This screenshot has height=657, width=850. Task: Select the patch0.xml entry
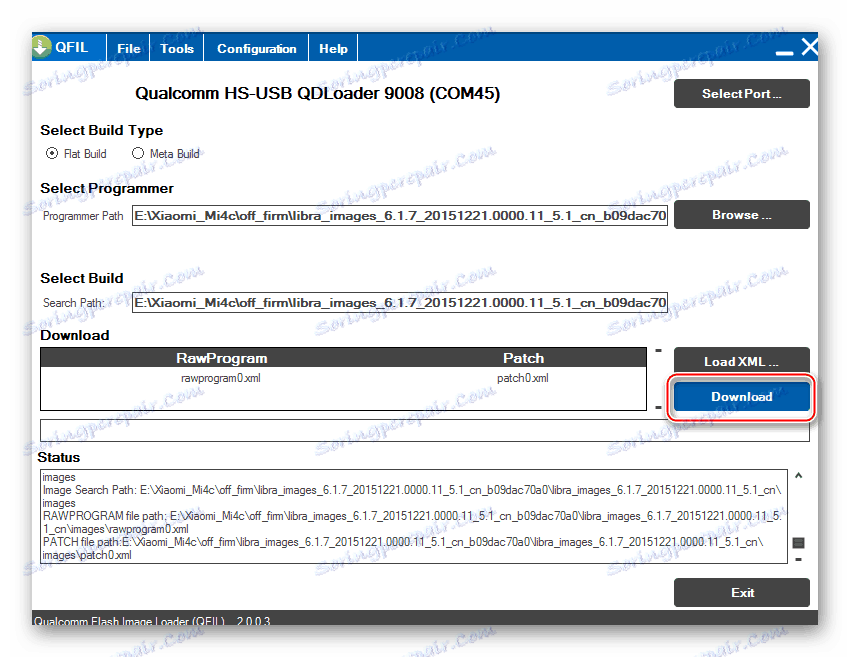pos(523,378)
